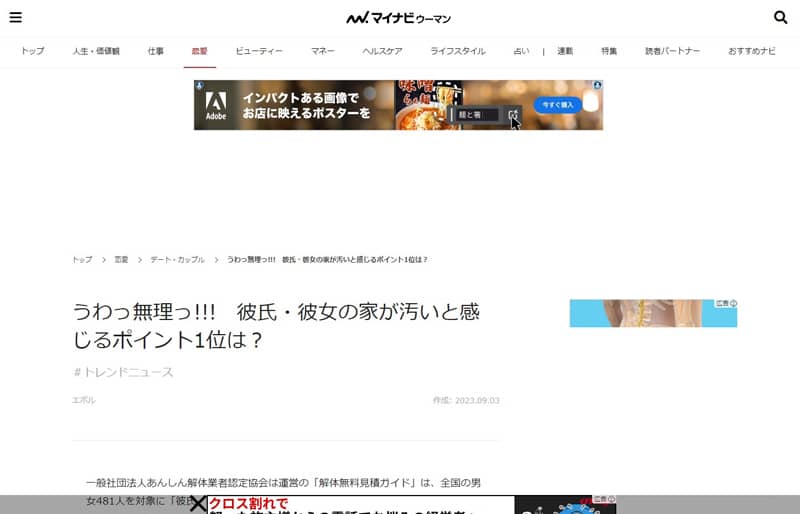The width and height of the screenshot is (800, 514).
Task: Click the トップ breadcrumb link
Action: tap(82, 260)
